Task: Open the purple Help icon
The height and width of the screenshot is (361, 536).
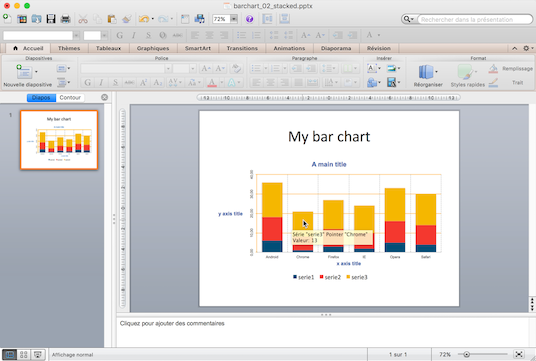Action: point(250,19)
